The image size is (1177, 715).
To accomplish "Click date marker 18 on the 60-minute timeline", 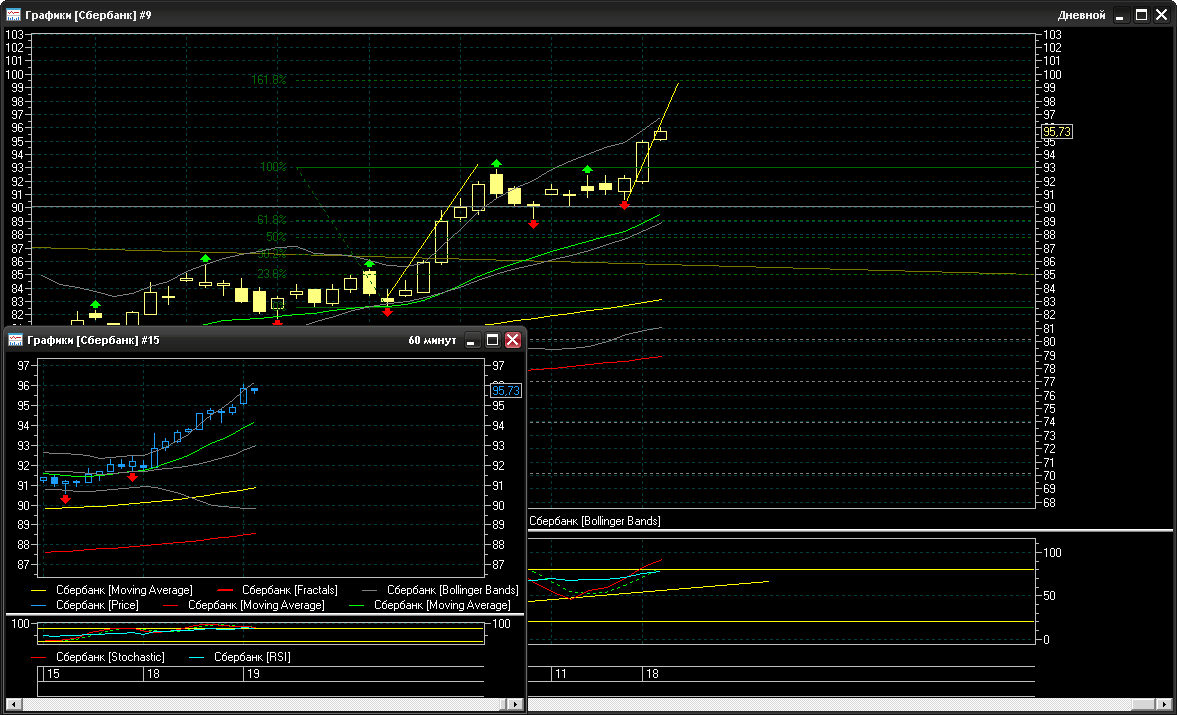I will click(153, 674).
